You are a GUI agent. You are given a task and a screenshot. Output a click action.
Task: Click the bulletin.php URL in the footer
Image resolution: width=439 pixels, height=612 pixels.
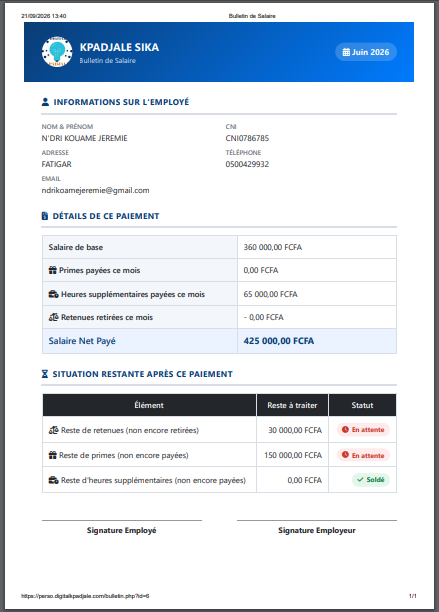tap(85, 596)
